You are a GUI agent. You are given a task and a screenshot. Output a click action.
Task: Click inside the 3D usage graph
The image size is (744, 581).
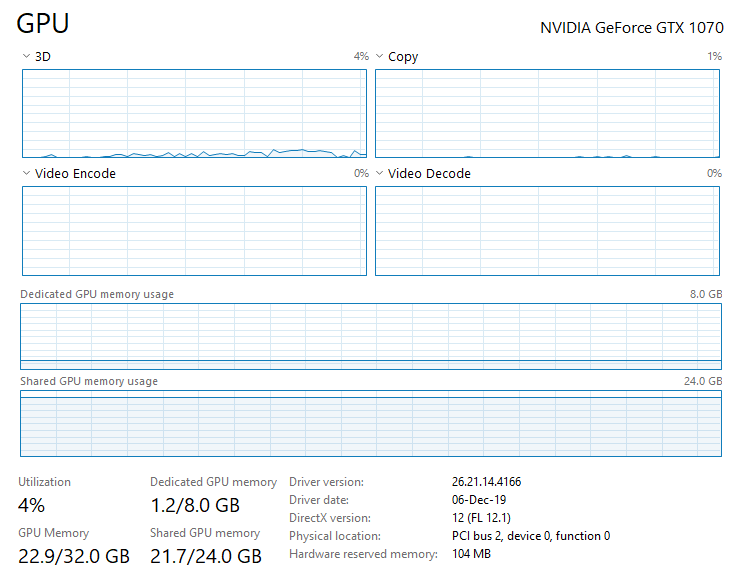point(194,113)
